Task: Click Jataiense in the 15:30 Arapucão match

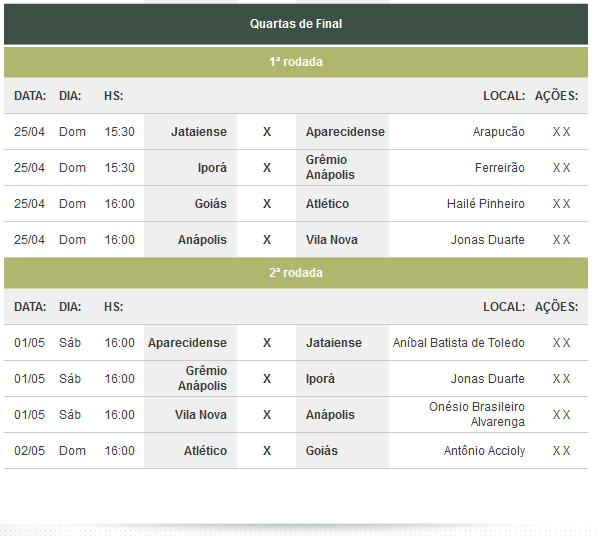Action: (x=199, y=132)
